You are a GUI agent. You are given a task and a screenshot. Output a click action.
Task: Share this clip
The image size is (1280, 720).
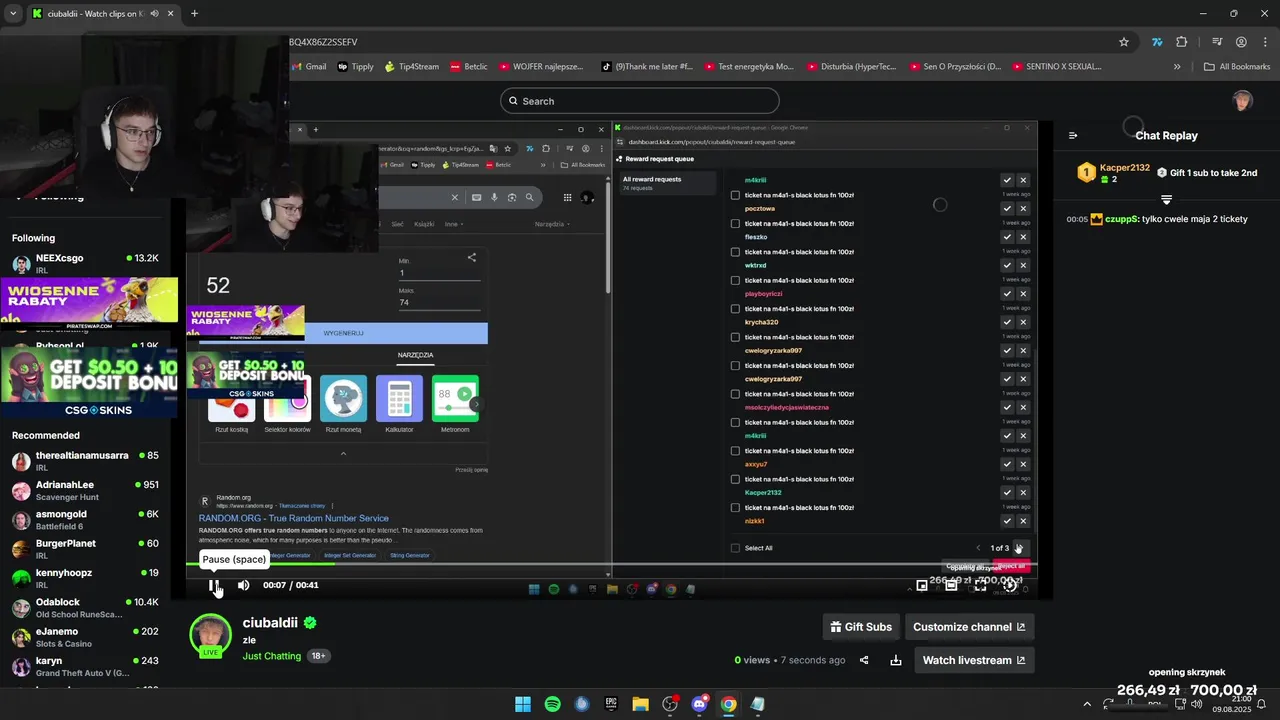(x=864, y=660)
